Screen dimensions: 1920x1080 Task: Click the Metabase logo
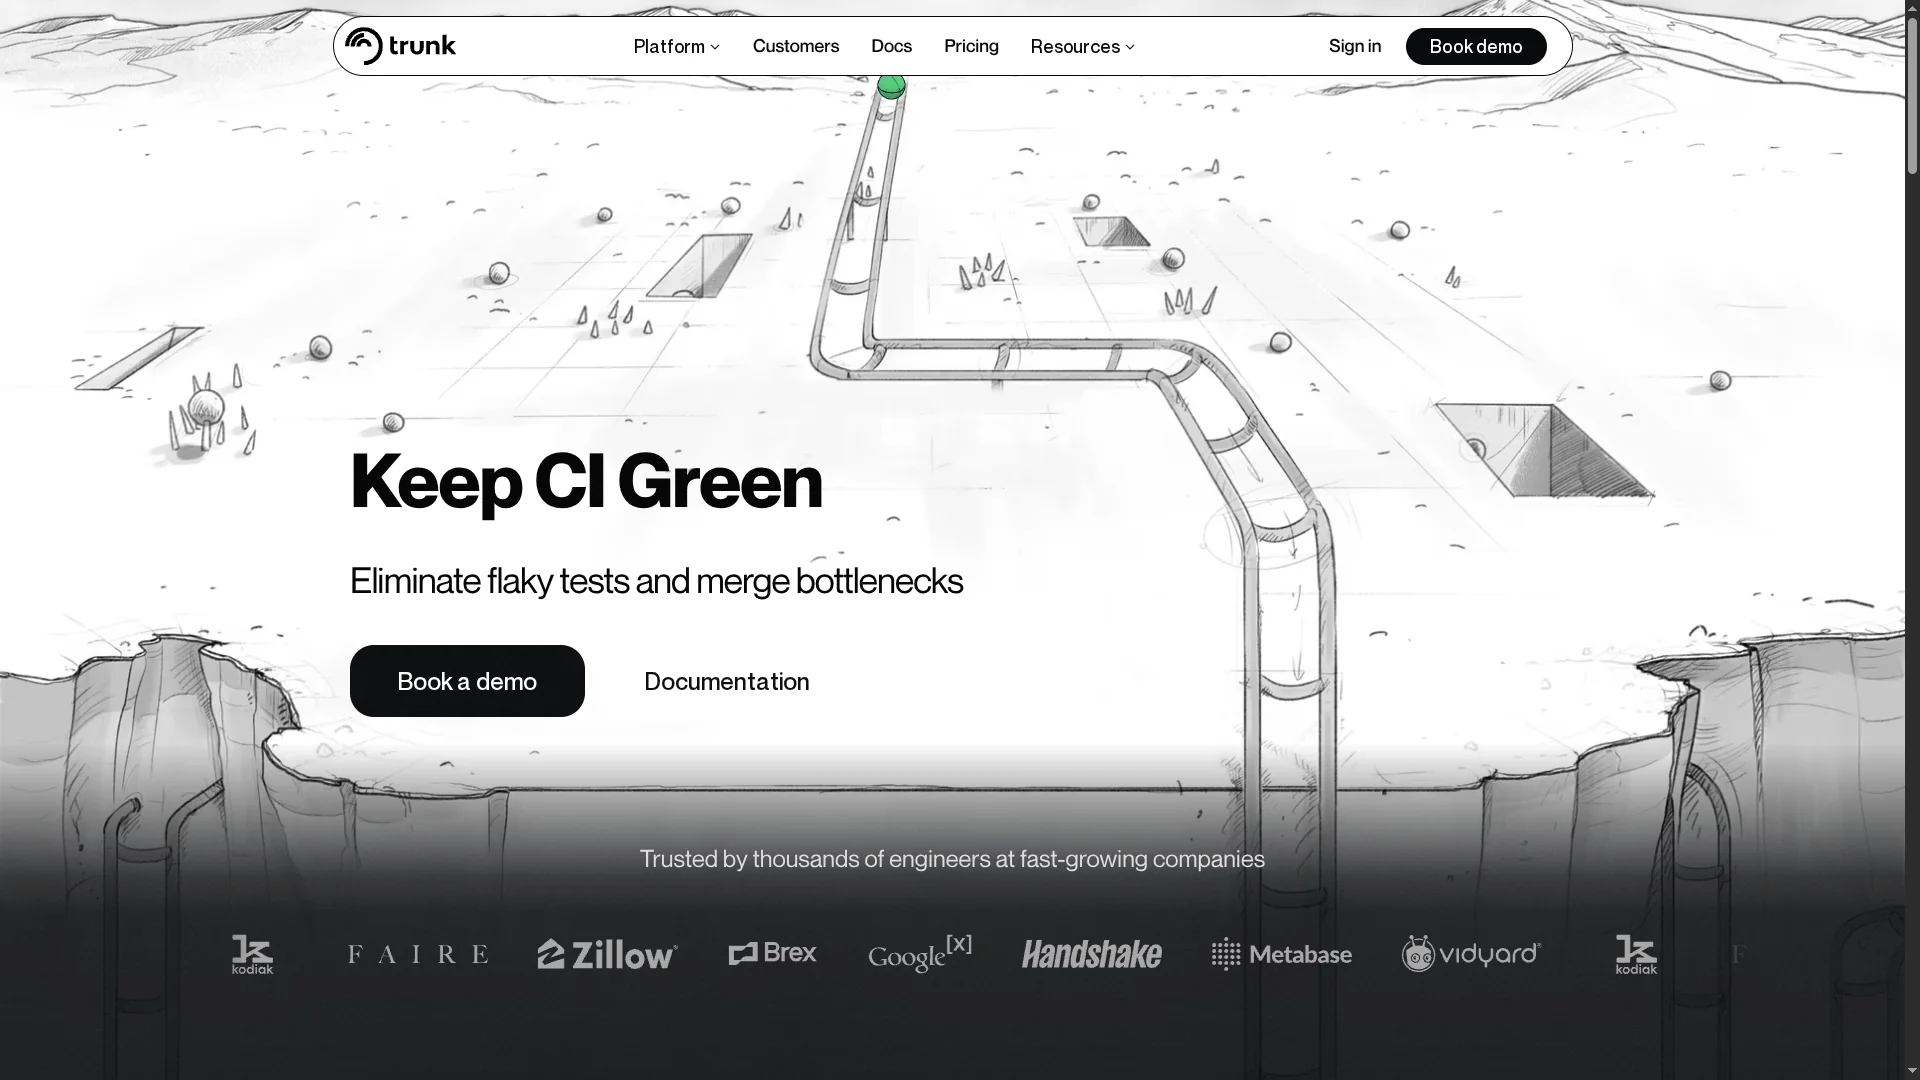pos(1281,955)
